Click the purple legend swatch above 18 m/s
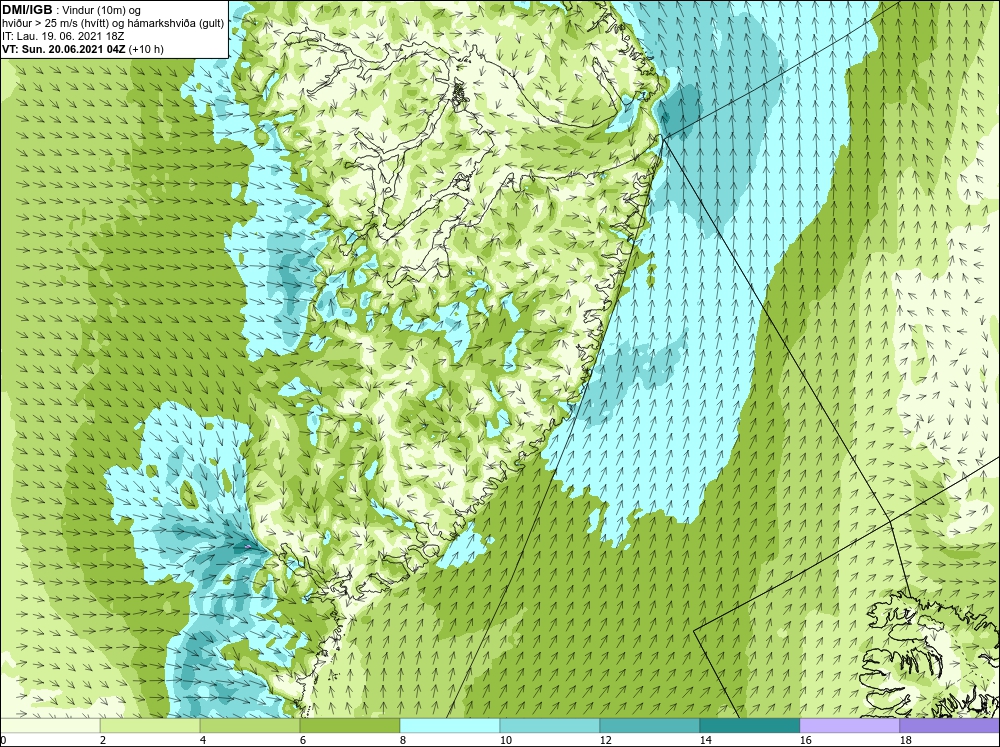Viewport: 1000px width, 747px height. [x=950, y=726]
